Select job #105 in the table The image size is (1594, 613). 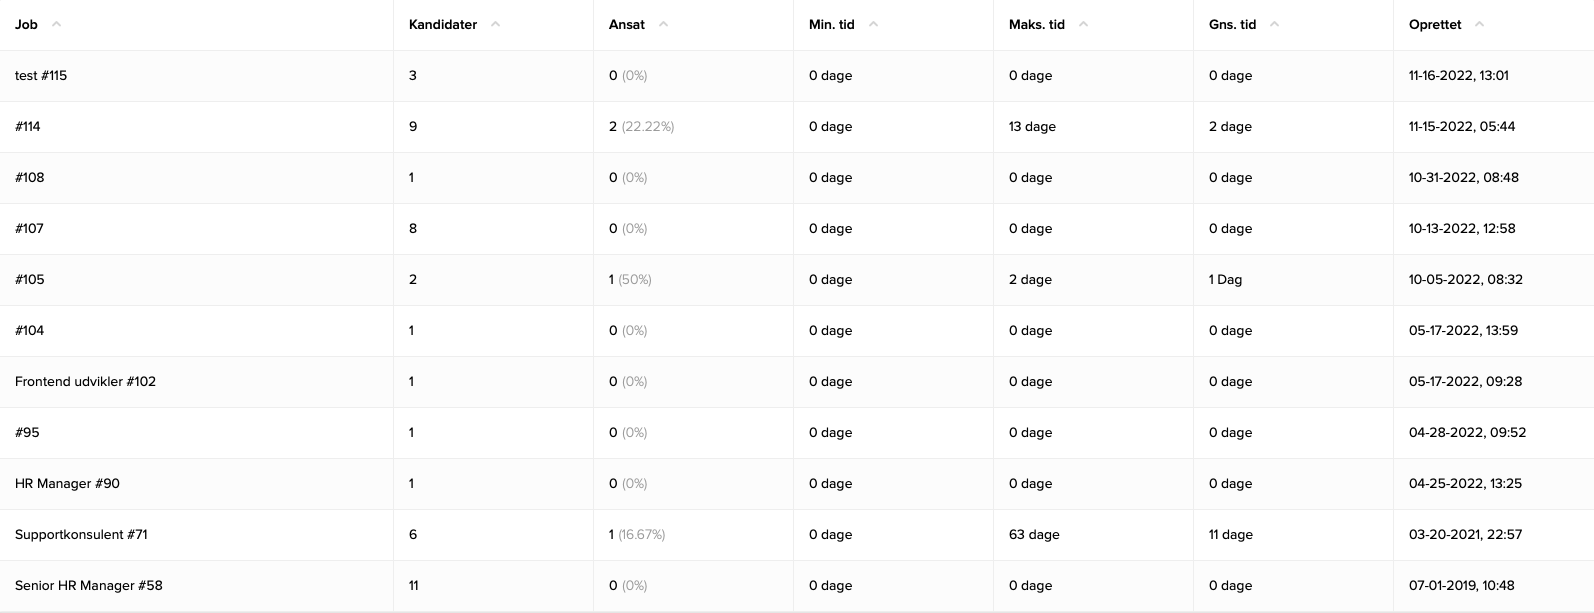click(x=30, y=279)
